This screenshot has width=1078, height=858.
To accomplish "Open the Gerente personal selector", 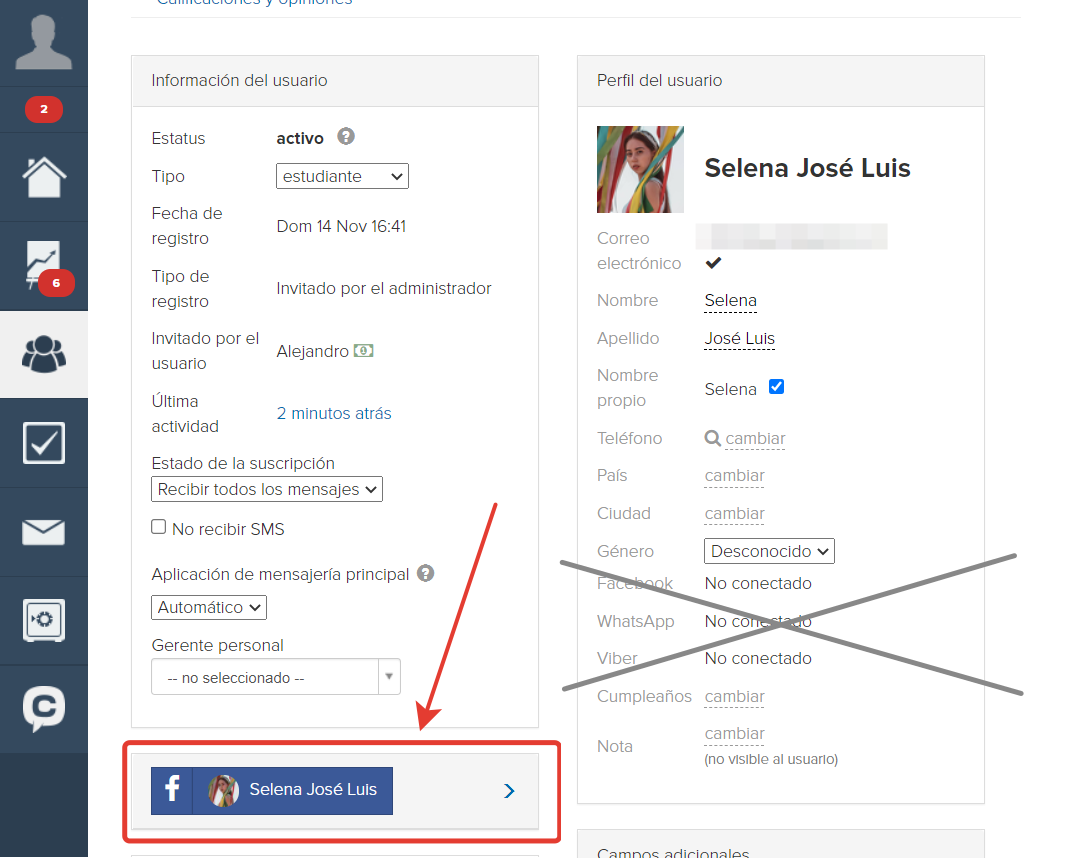I will 276,677.
